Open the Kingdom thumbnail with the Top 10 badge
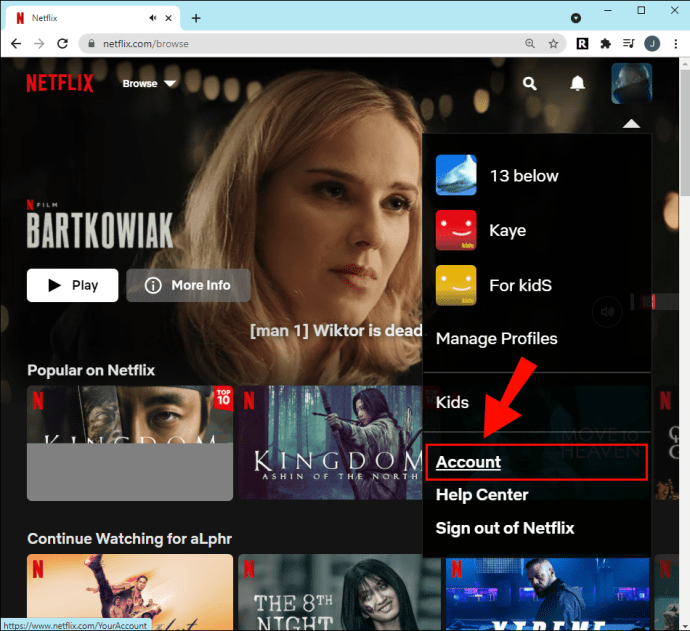 point(130,443)
